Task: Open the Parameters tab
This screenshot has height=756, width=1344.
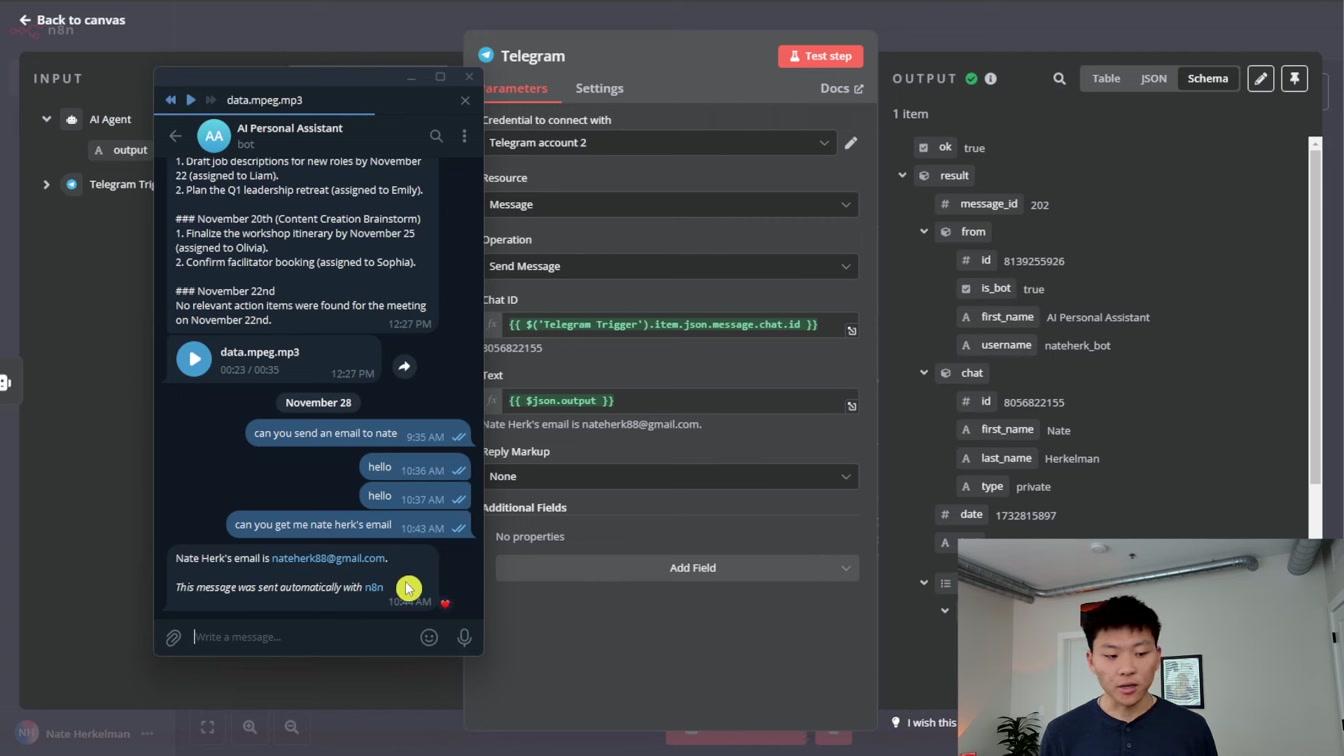Action: point(515,88)
